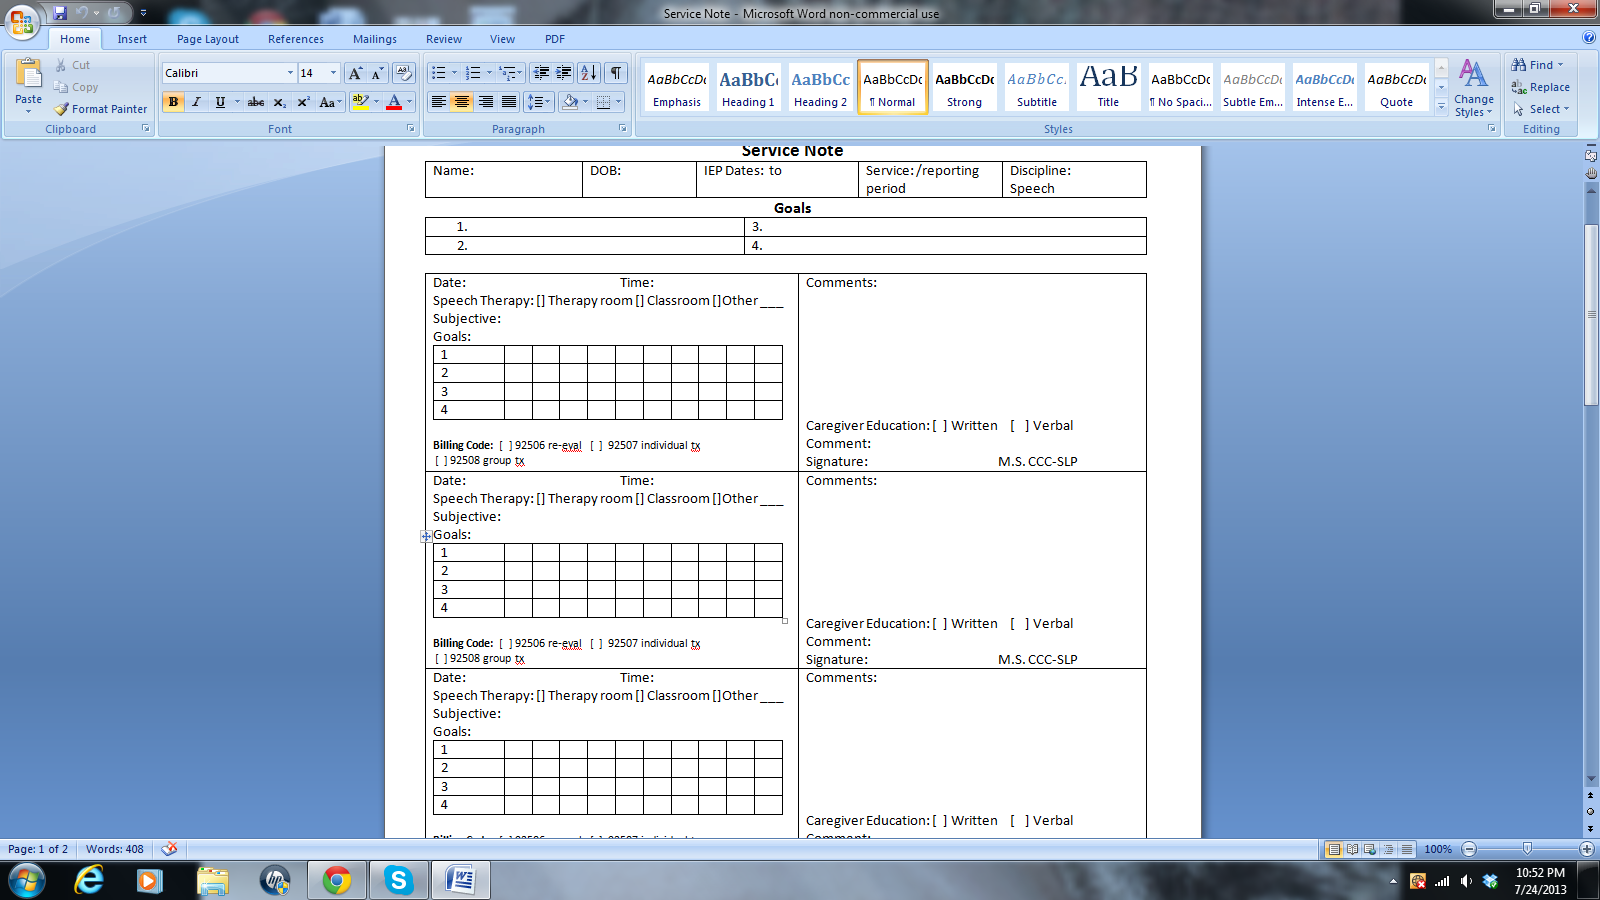Image resolution: width=1600 pixels, height=900 pixels.
Task: Apply the Heading 1 style
Action: 748,87
